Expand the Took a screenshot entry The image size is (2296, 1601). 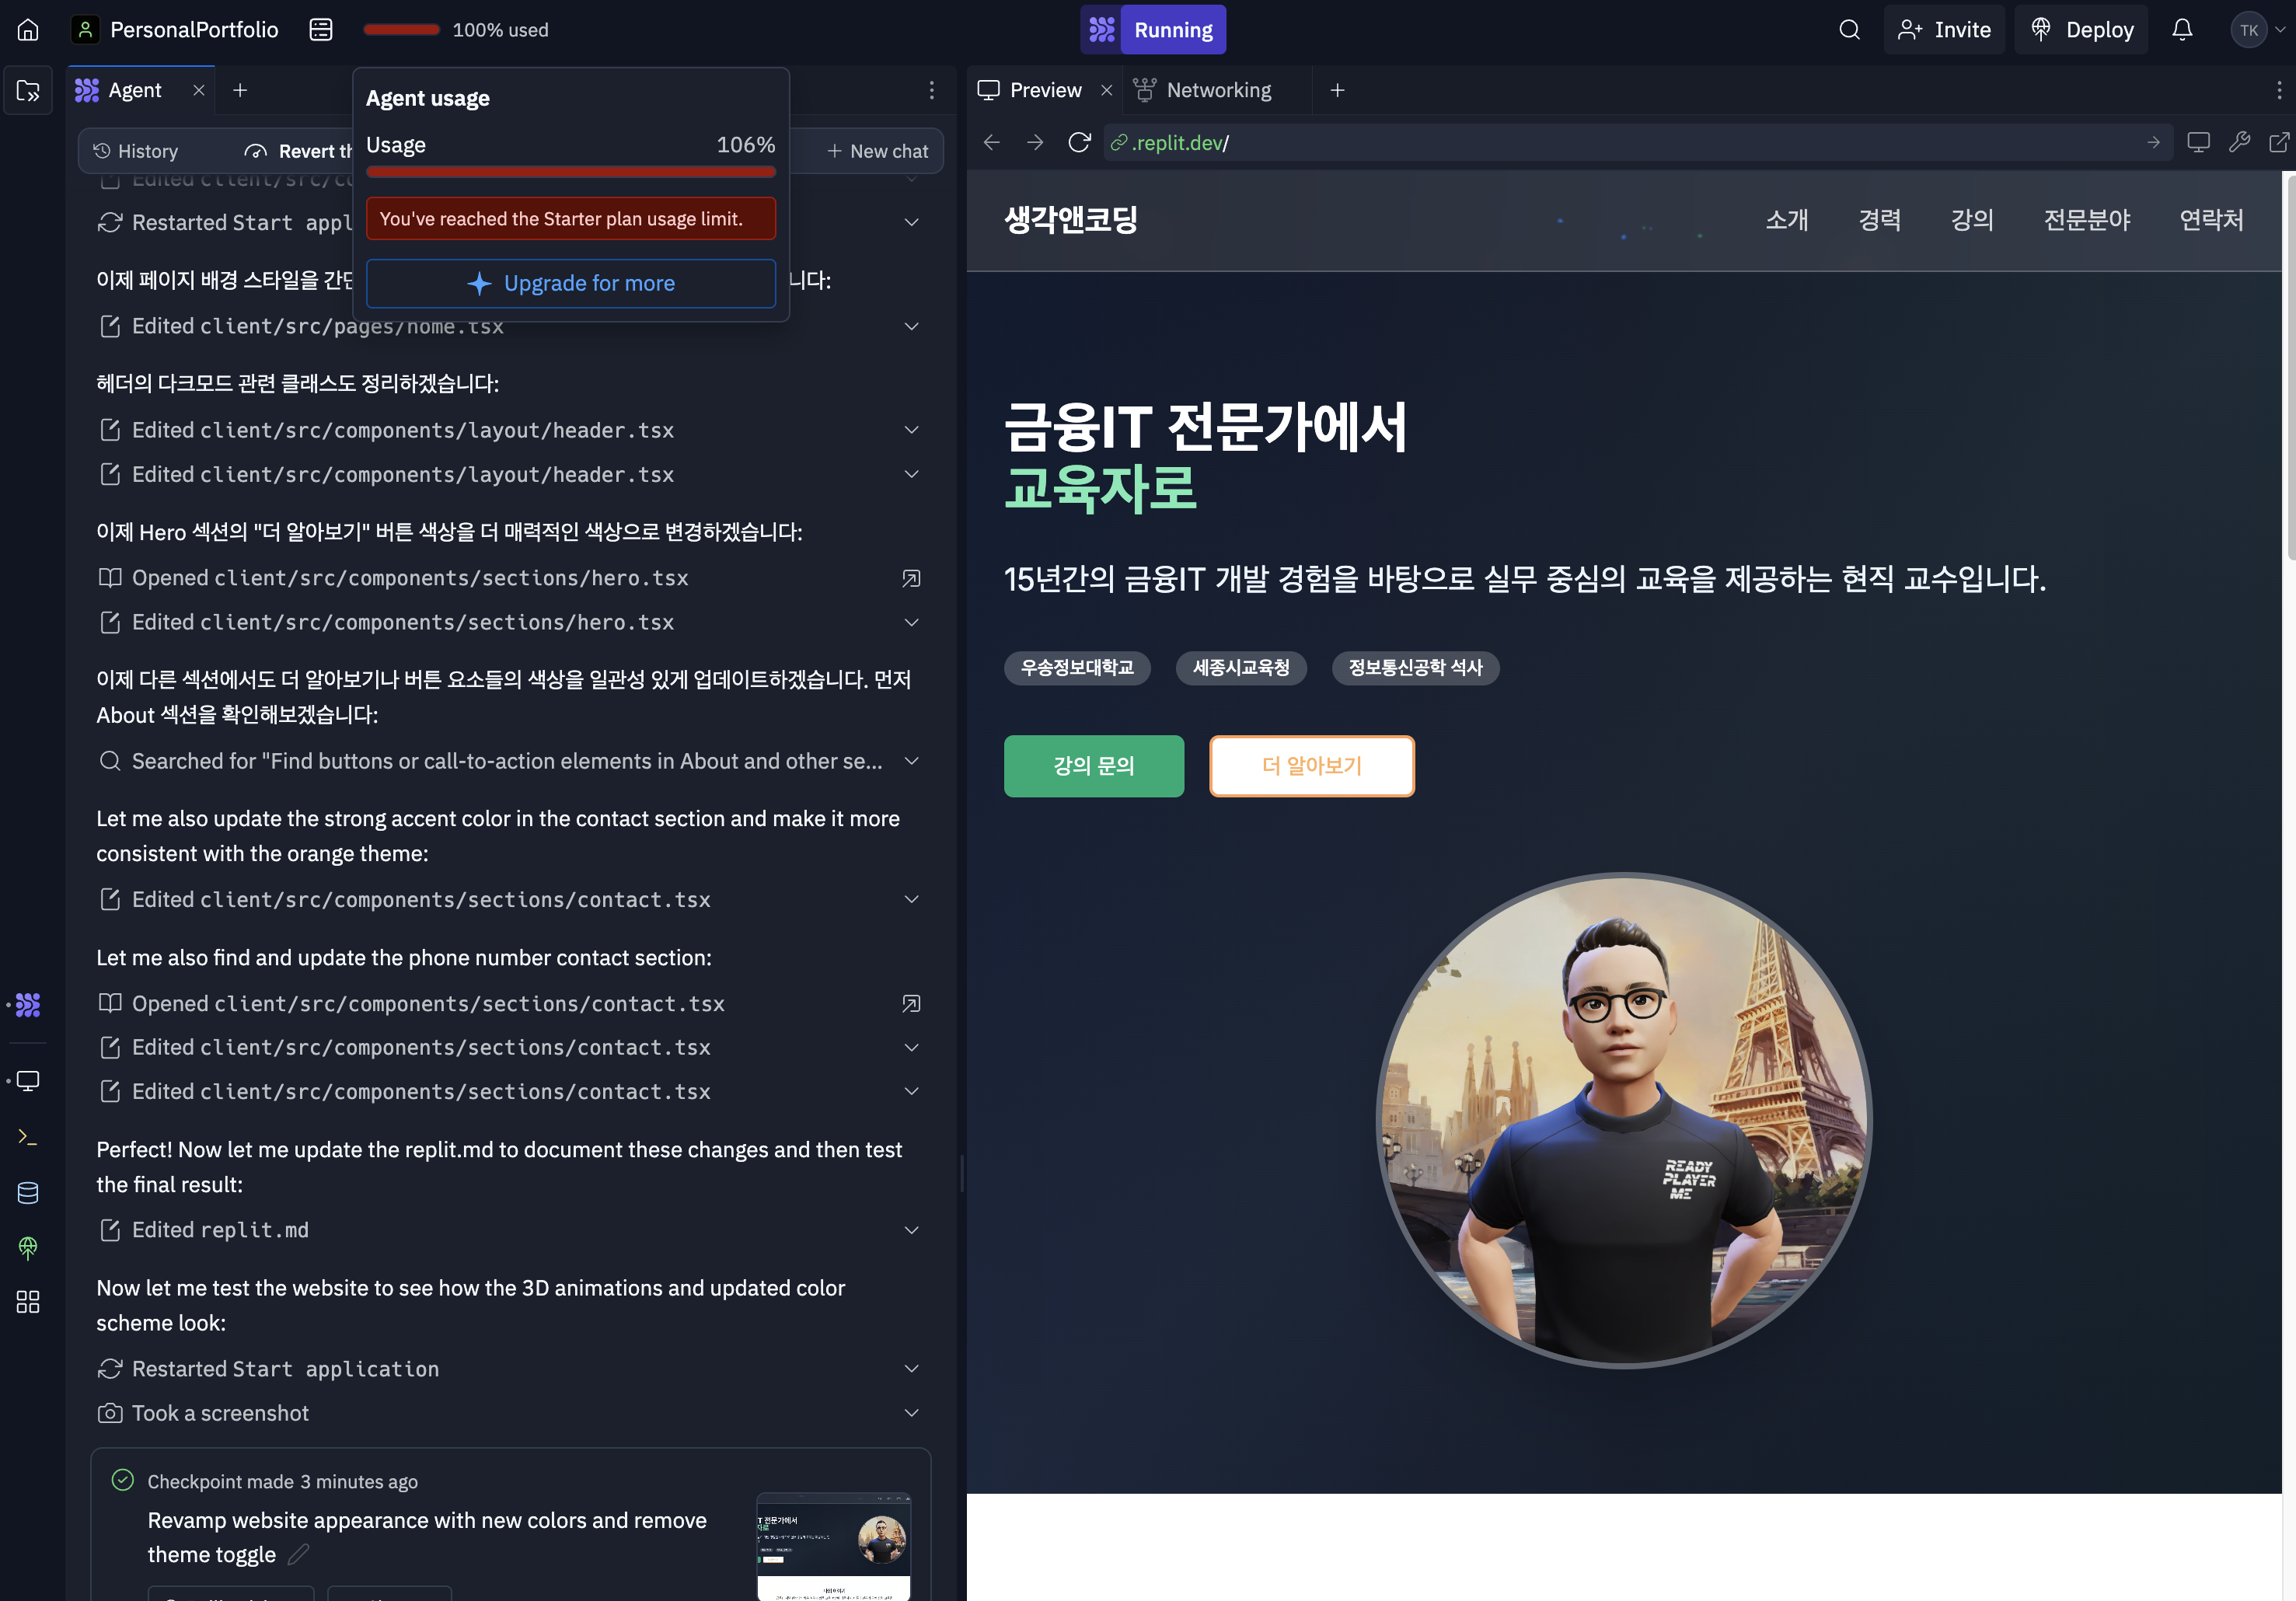click(911, 1413)
